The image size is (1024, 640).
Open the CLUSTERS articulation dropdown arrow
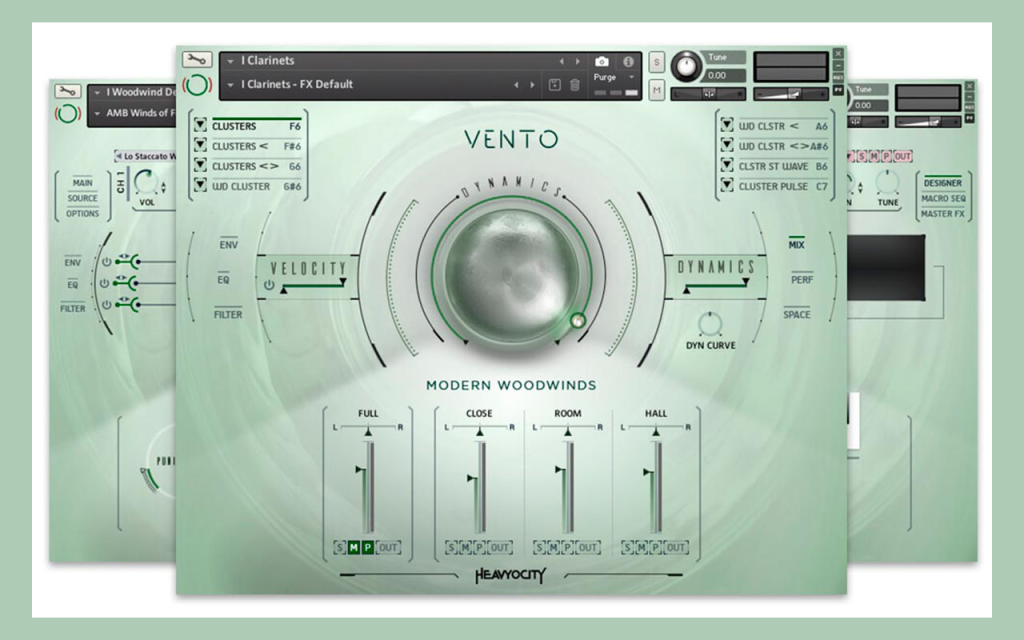200,125
